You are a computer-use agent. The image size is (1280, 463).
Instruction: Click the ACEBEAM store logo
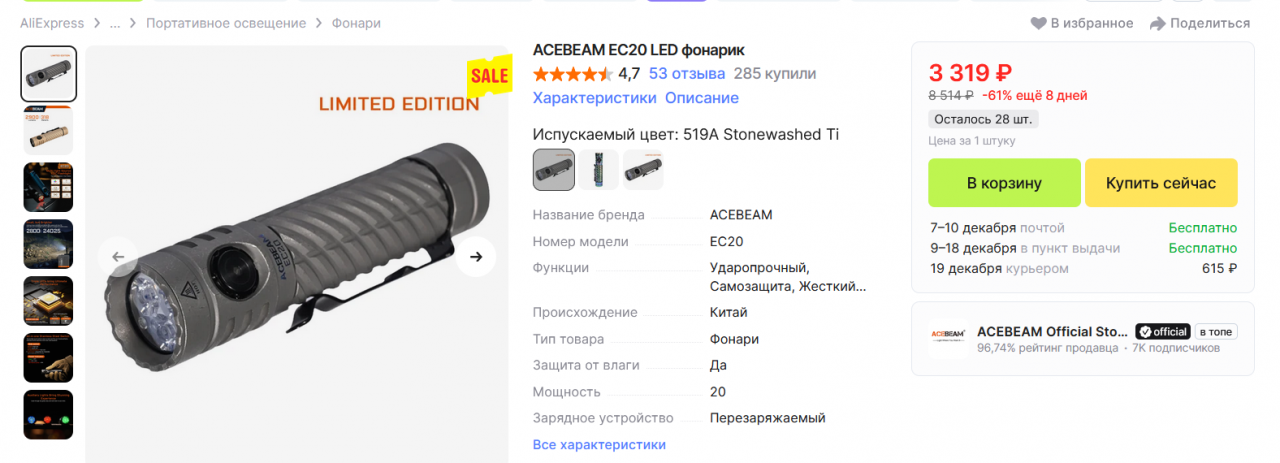947,333
